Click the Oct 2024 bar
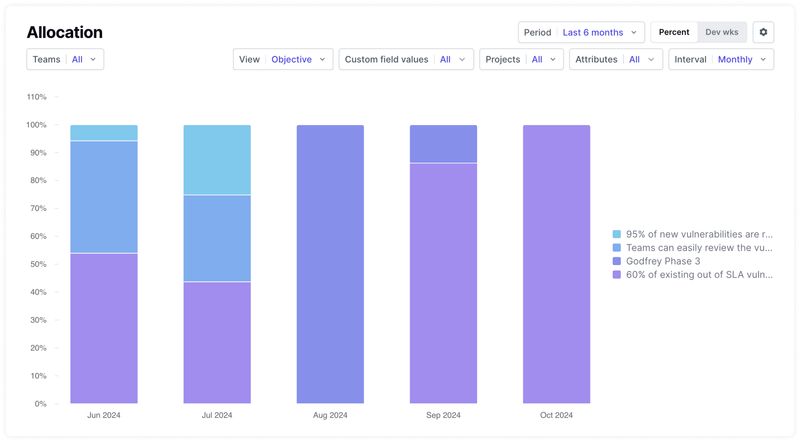 pos(556,265)
